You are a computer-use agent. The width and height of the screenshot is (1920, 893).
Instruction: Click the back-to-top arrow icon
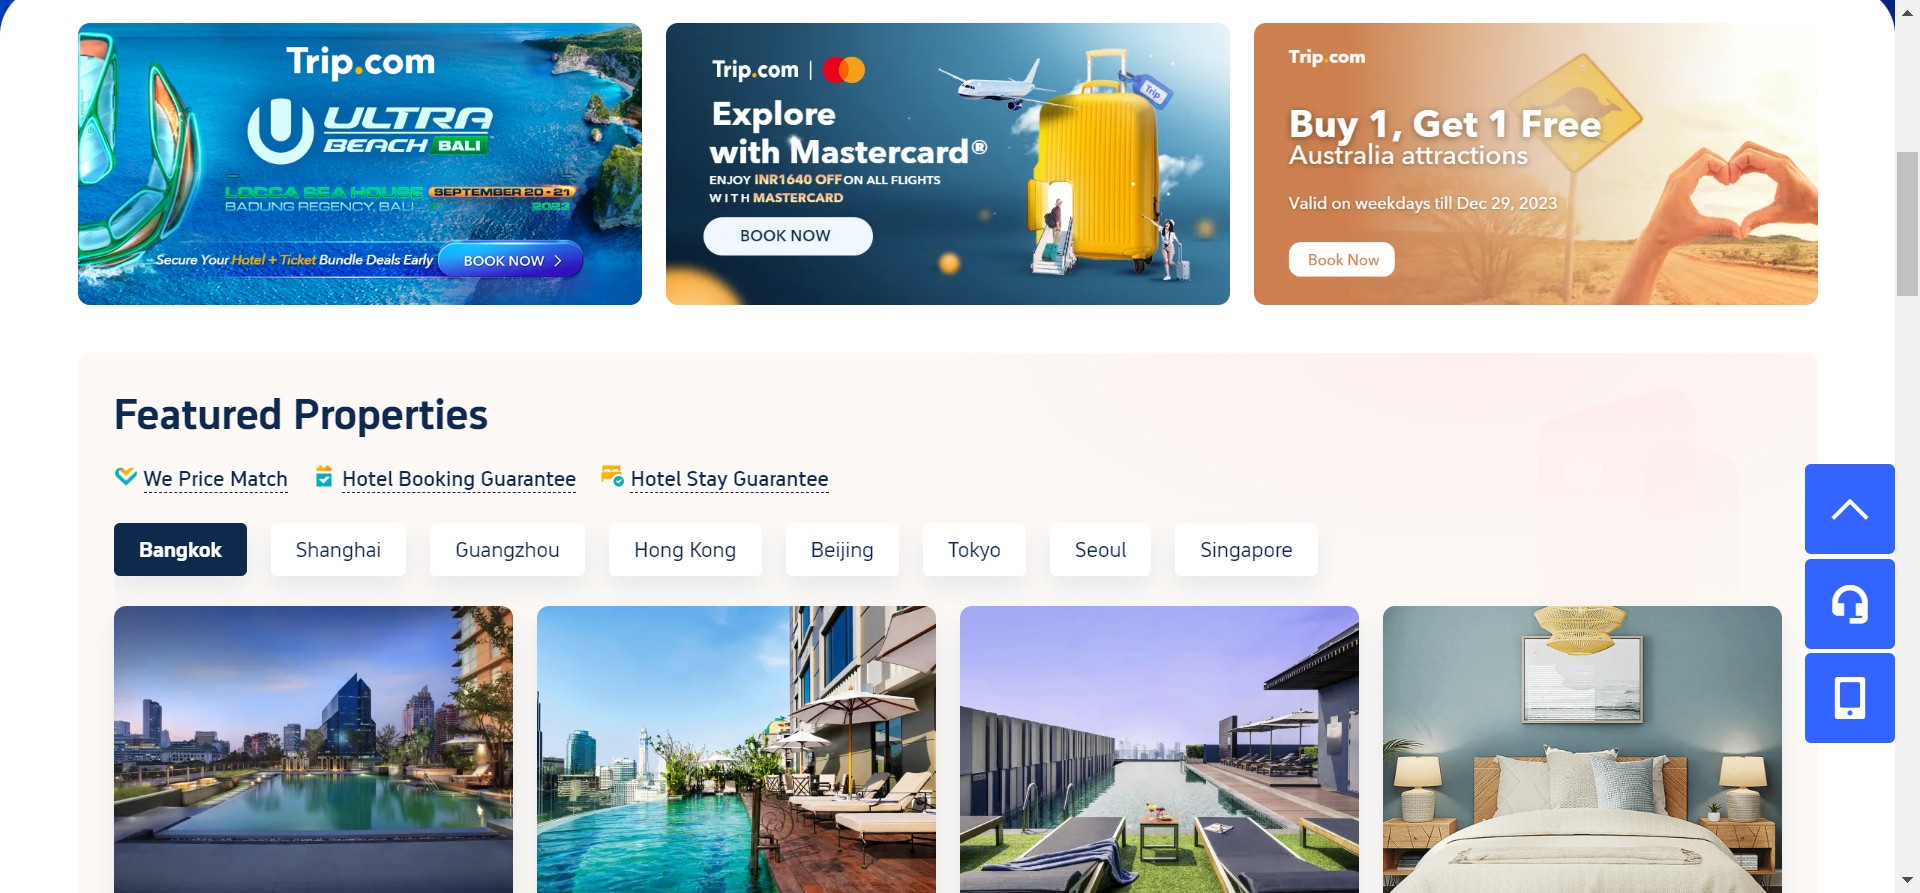(1849, 509)
